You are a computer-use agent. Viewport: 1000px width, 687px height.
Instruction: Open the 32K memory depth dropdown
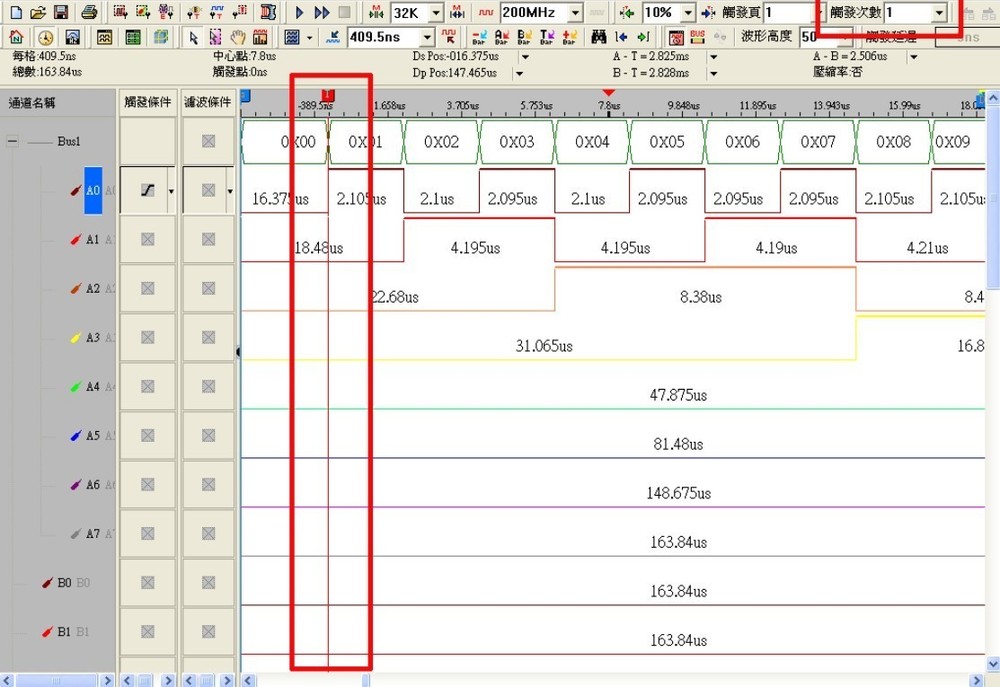[x=436, y=12]
